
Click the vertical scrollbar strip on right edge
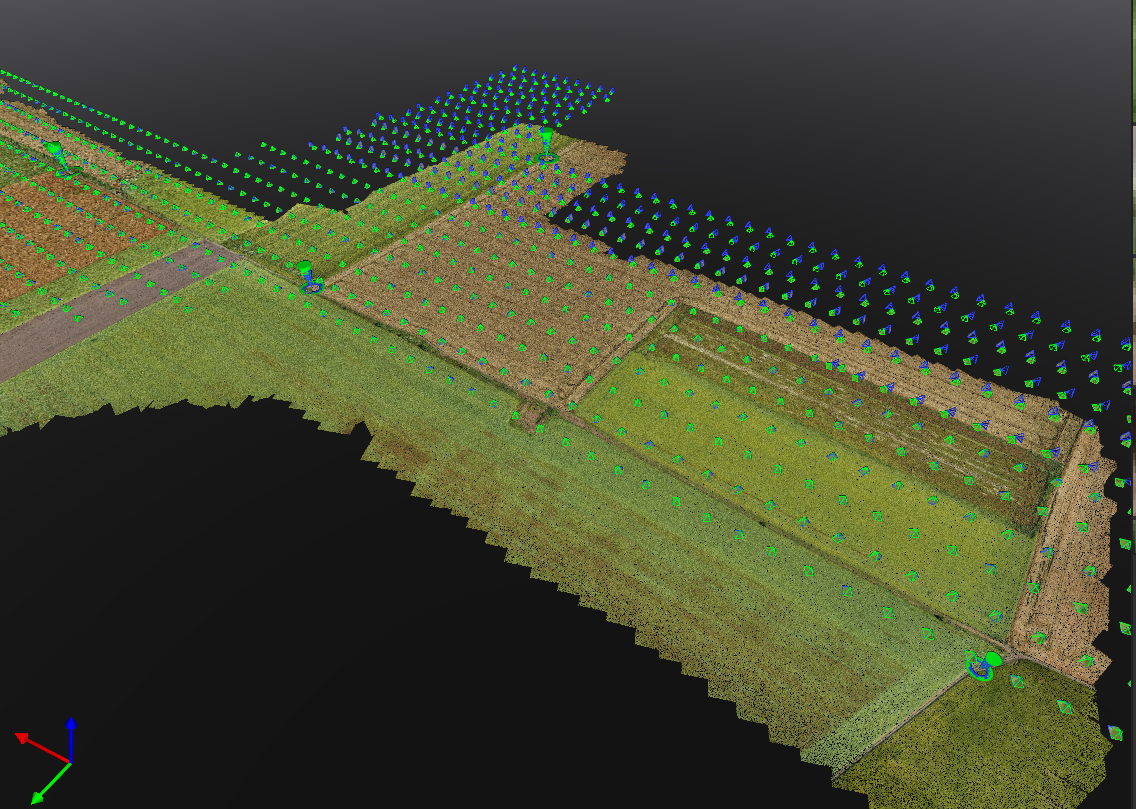(x=1133, y=404)
